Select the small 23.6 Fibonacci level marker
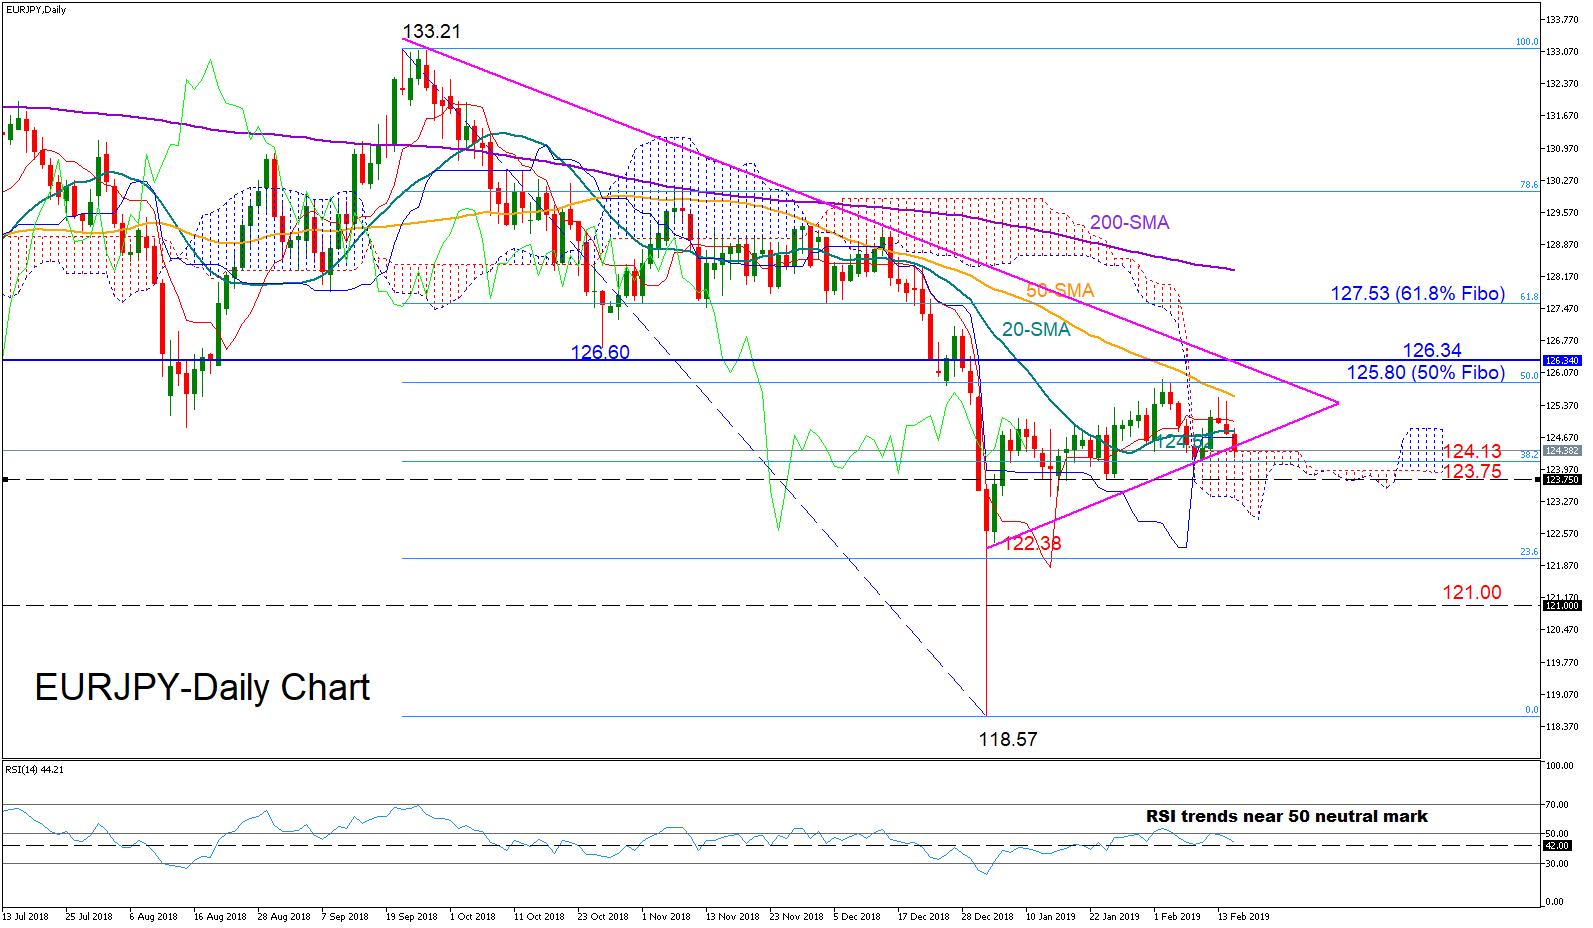Image resolution: width=1593 pixels, height=928 pixels. coord(1529,552)
